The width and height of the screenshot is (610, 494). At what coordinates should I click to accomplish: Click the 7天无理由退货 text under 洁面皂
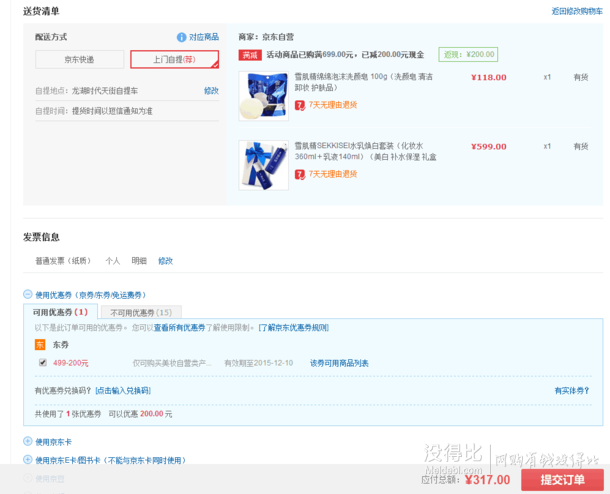coord(333,105)
